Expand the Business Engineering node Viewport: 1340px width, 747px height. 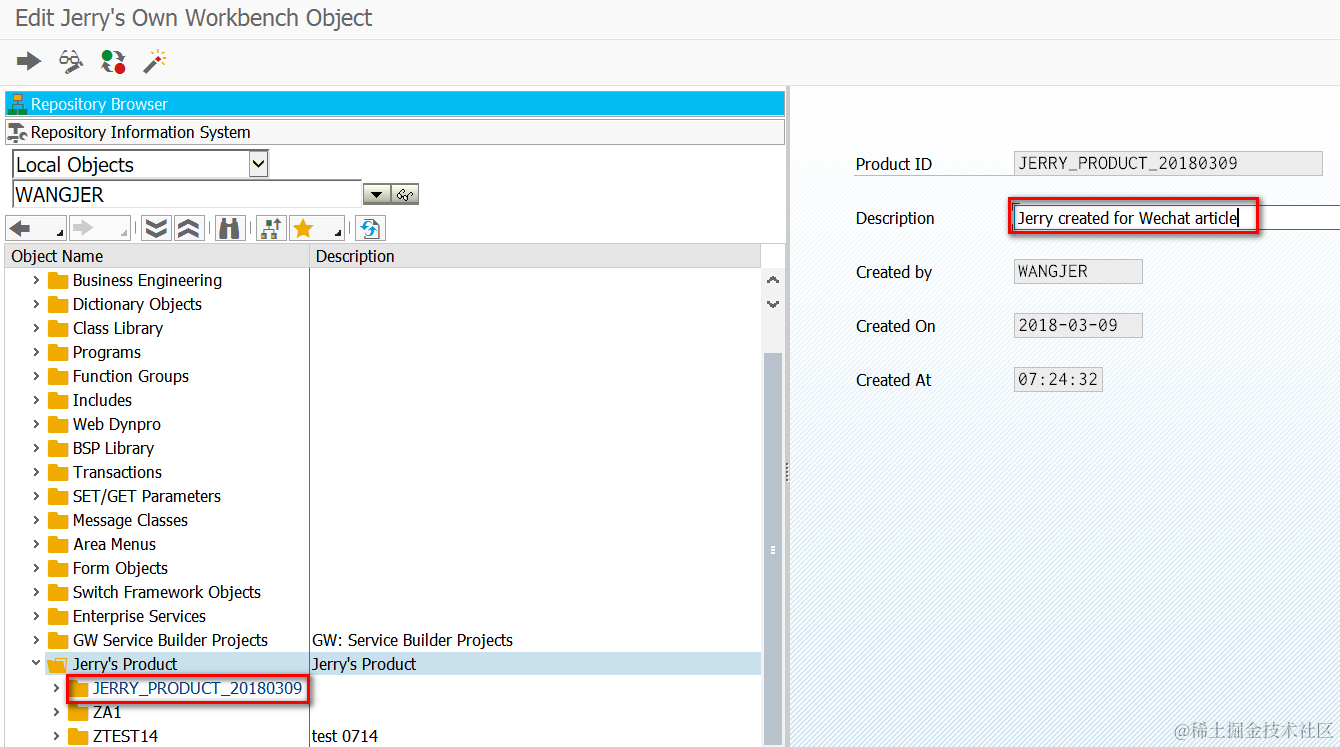pos(37,280)
